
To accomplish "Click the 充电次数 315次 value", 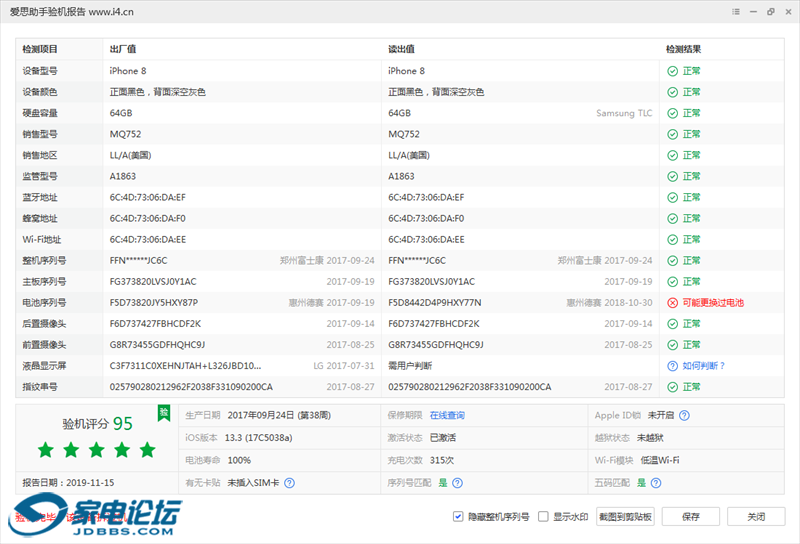I will 442,460.
